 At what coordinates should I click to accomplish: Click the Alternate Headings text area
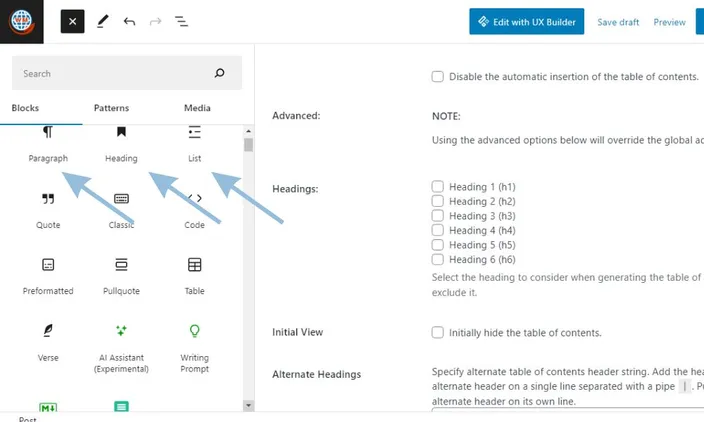click(568, 409)
